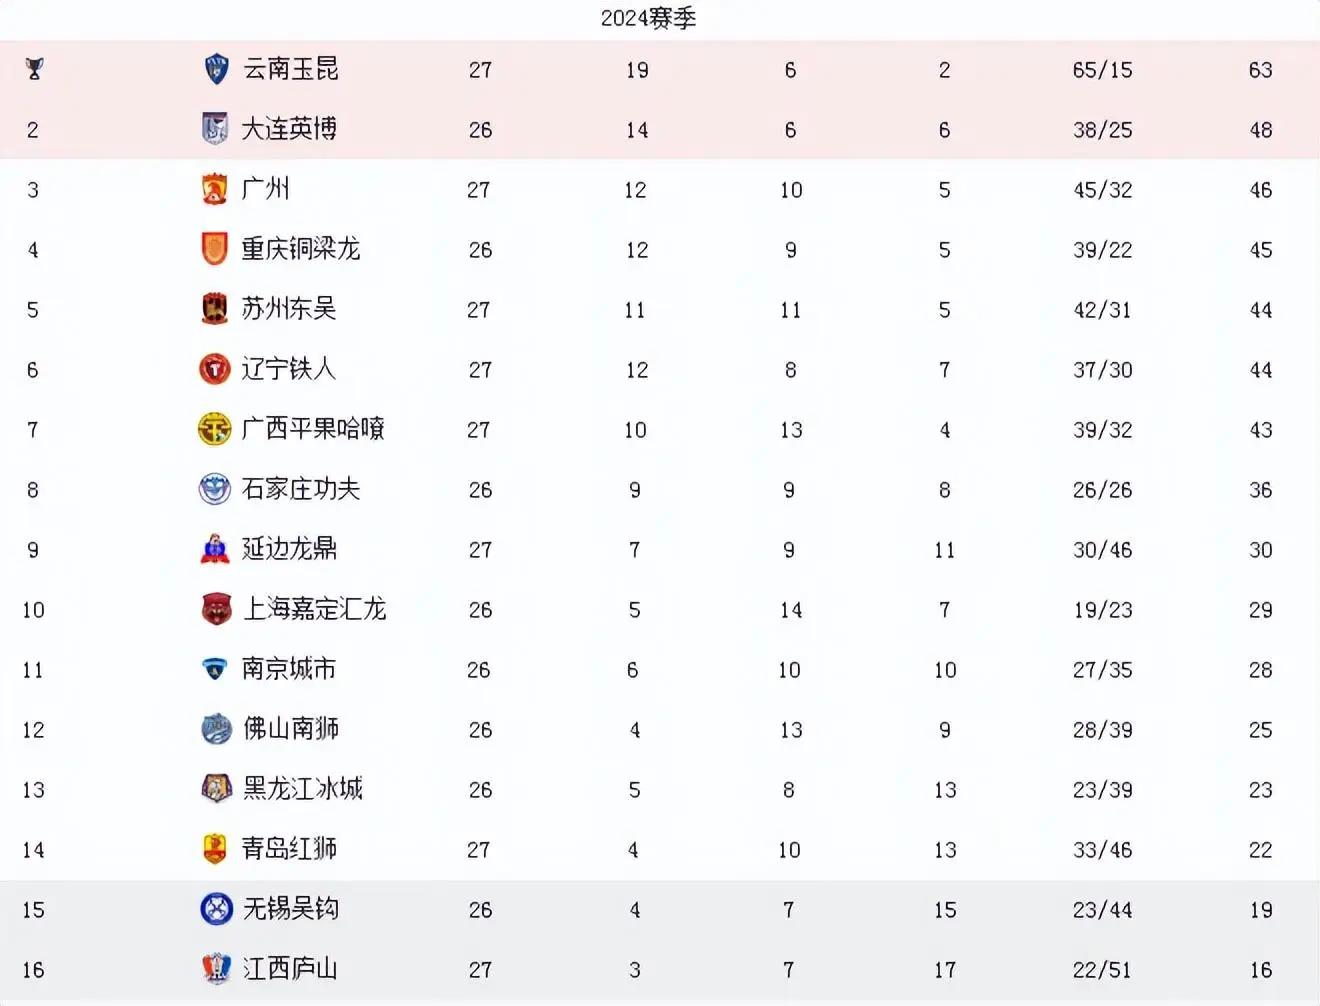Click the 石家庄功夫 blue crest icon
Viewport: 1320px width, 1006px height.
pyautogui.click(x=215, y=489)
